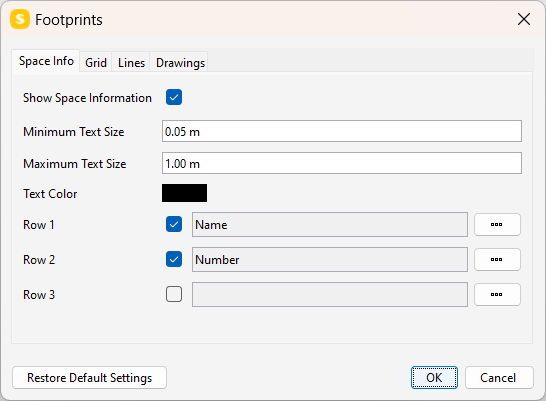
Task: Focus the Minimum Text Size field
Action: [x=342, y=131]
